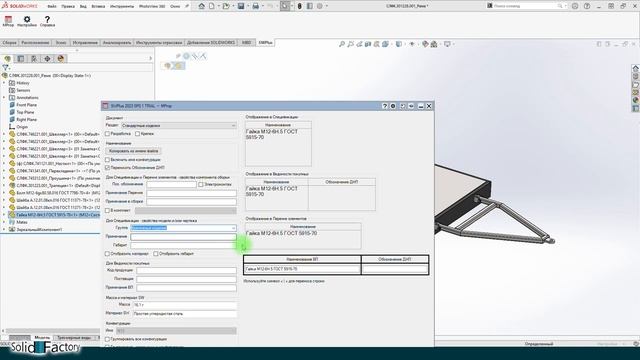Screen dimensions: 640x360
Task: Click the Rebuild traffic light icon
Action: coord(300,6)
